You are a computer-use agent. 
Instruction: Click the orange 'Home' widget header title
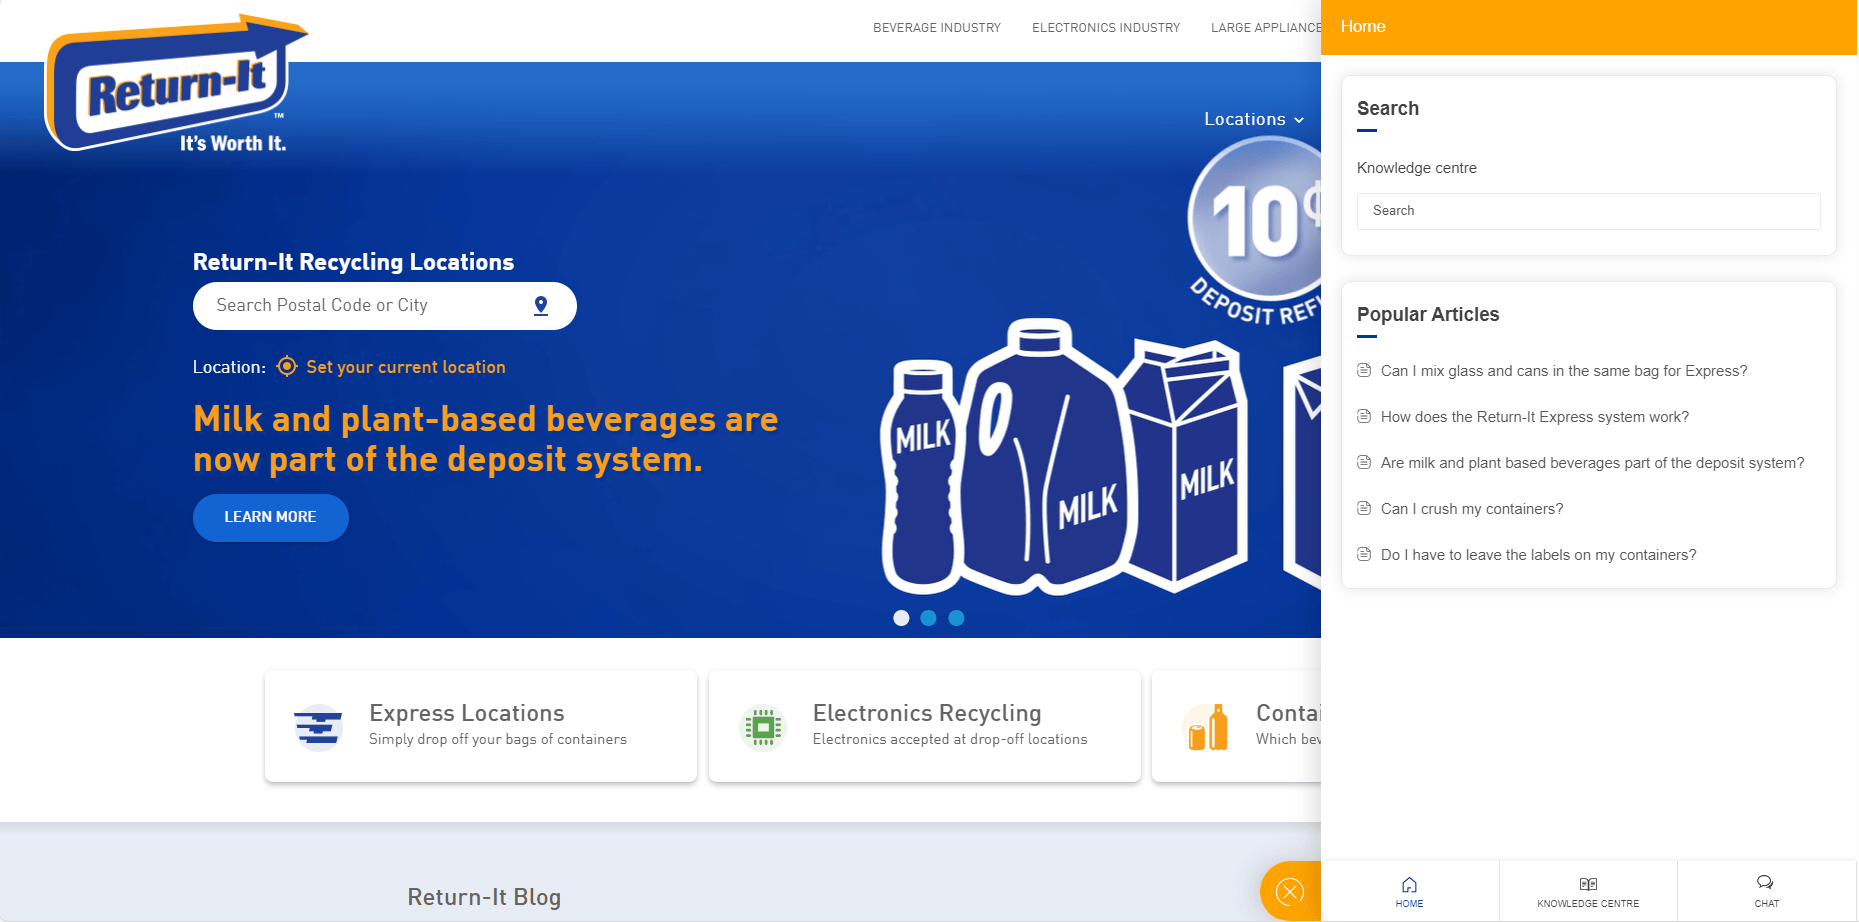[1363, 27]
